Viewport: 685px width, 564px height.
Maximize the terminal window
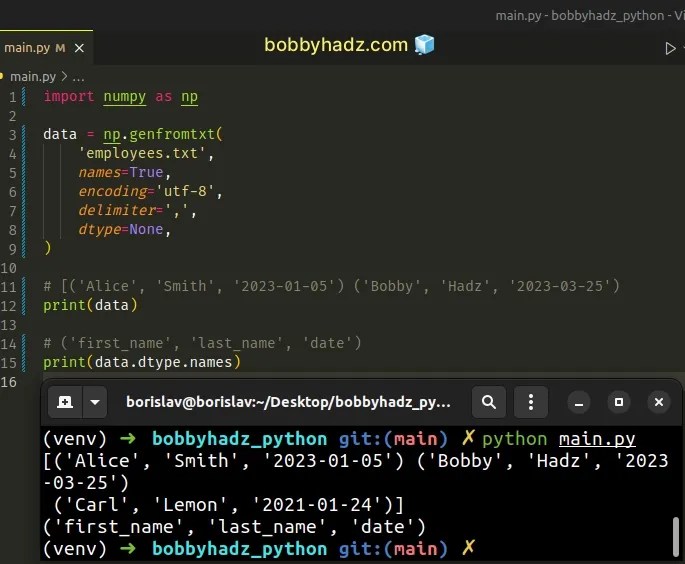[x=619, y=402]
